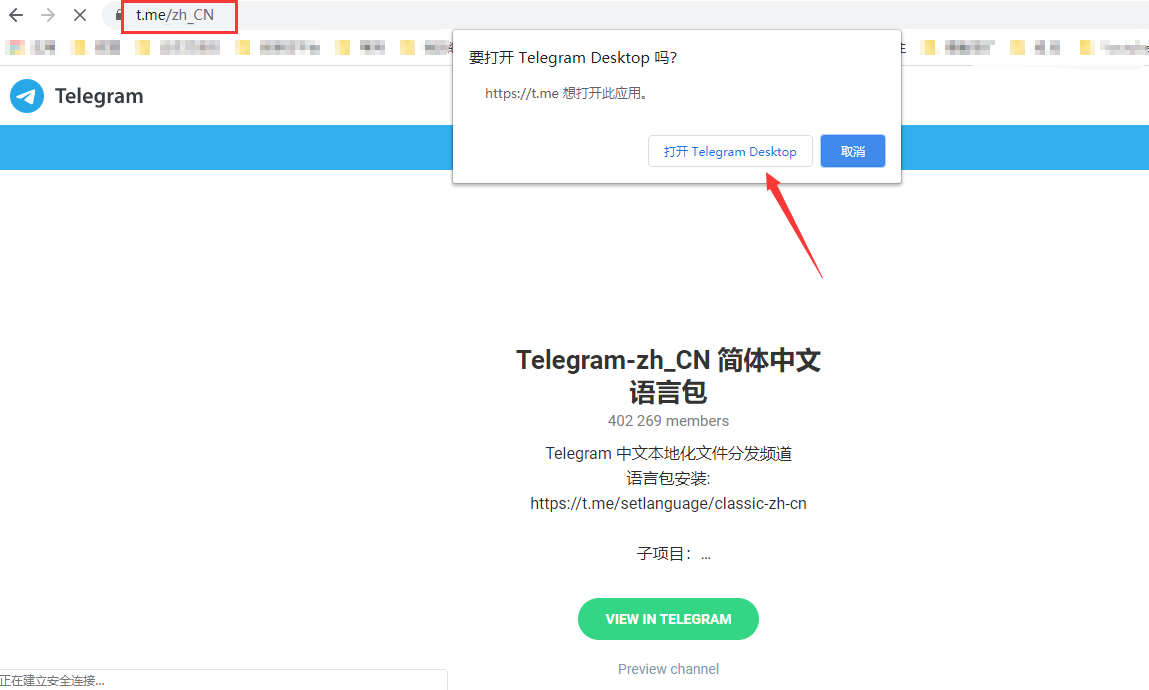Click the leftmost bookmark favicon on bookmarks bar
1149x690 pixels.
(14, 47)
